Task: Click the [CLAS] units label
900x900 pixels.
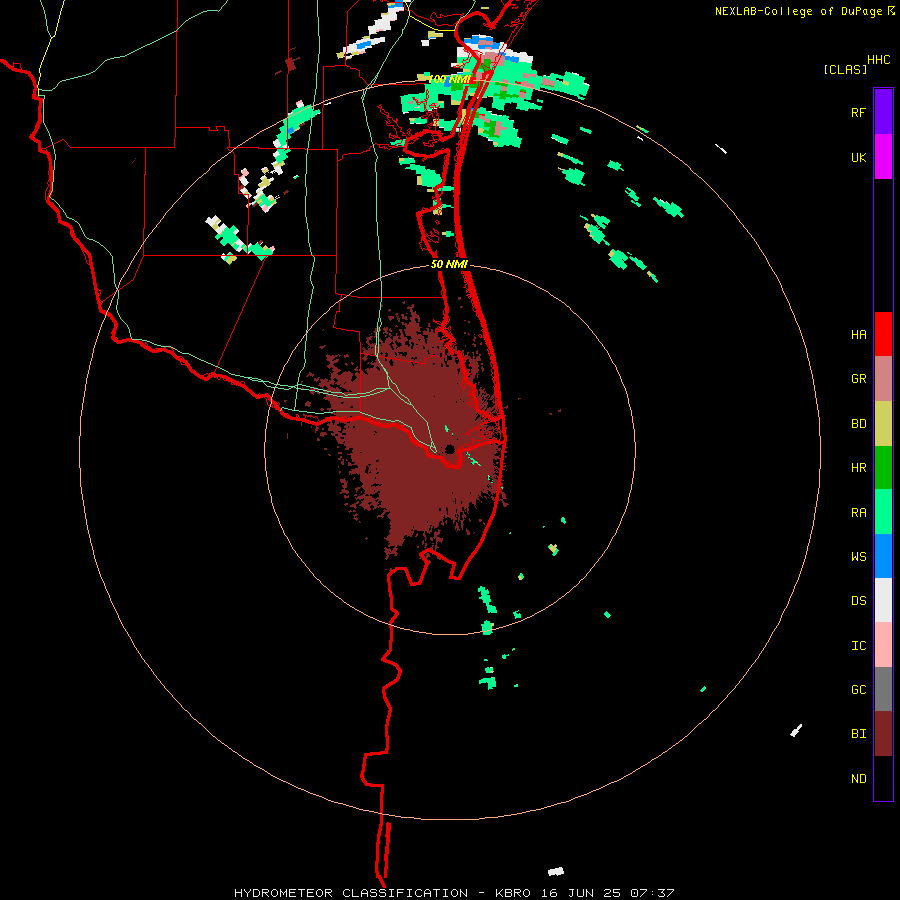Action: 845,69
